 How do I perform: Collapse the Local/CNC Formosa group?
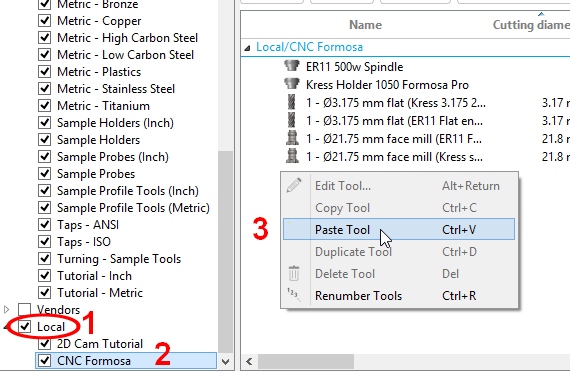point(248,48)
